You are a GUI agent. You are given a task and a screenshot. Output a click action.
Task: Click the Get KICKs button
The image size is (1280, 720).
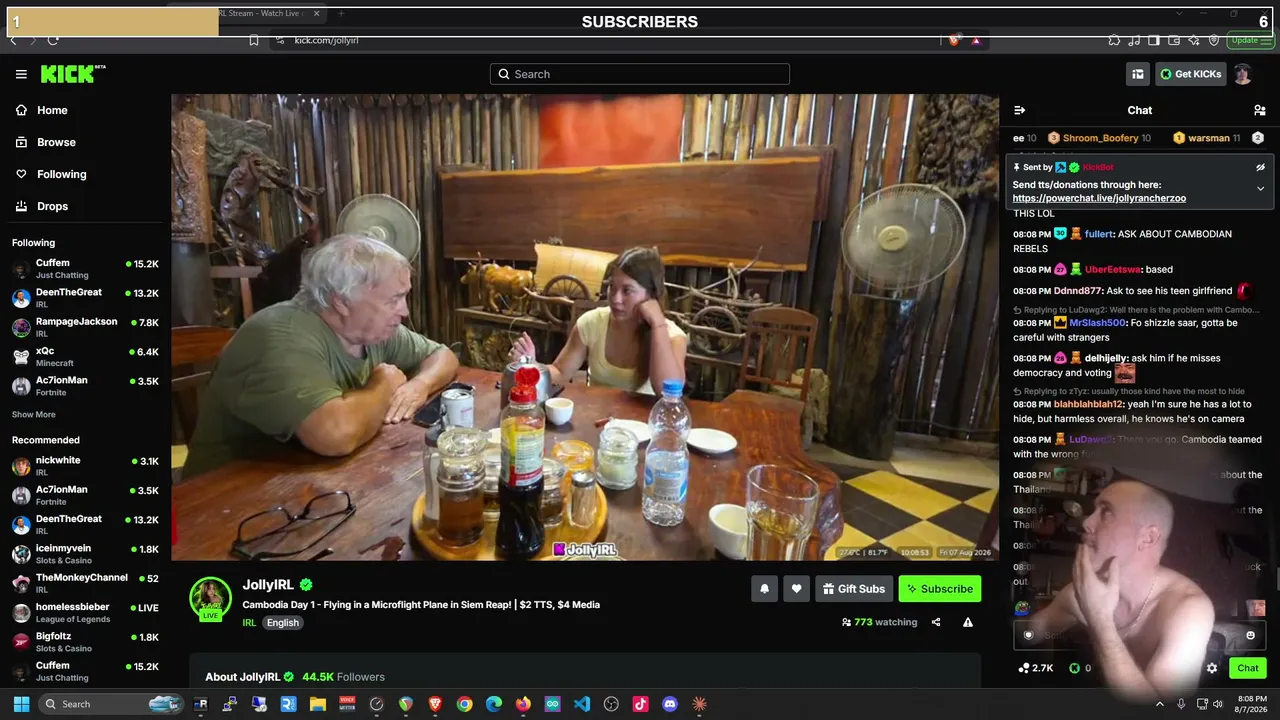tap(1191, 74)
